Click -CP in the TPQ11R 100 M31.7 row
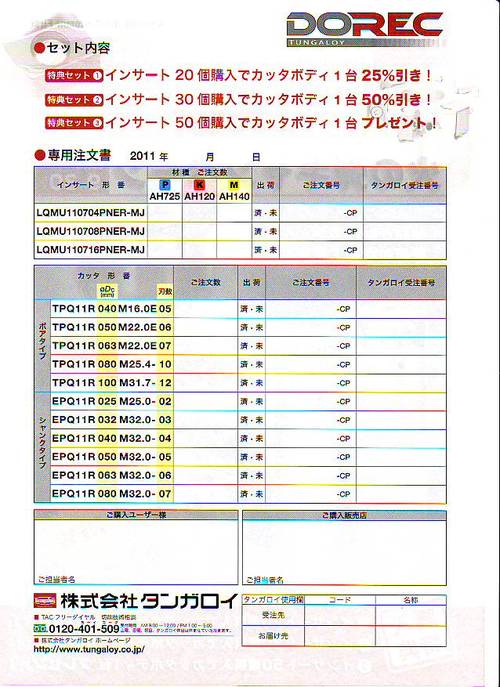The image size is (500, 687). pos(343,383)
